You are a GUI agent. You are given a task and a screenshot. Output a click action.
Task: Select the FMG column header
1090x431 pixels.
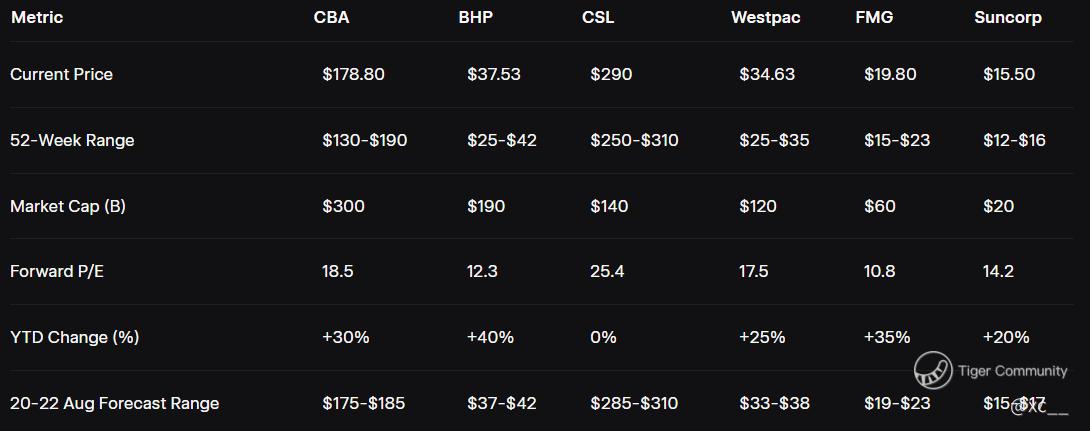(874, 17)
